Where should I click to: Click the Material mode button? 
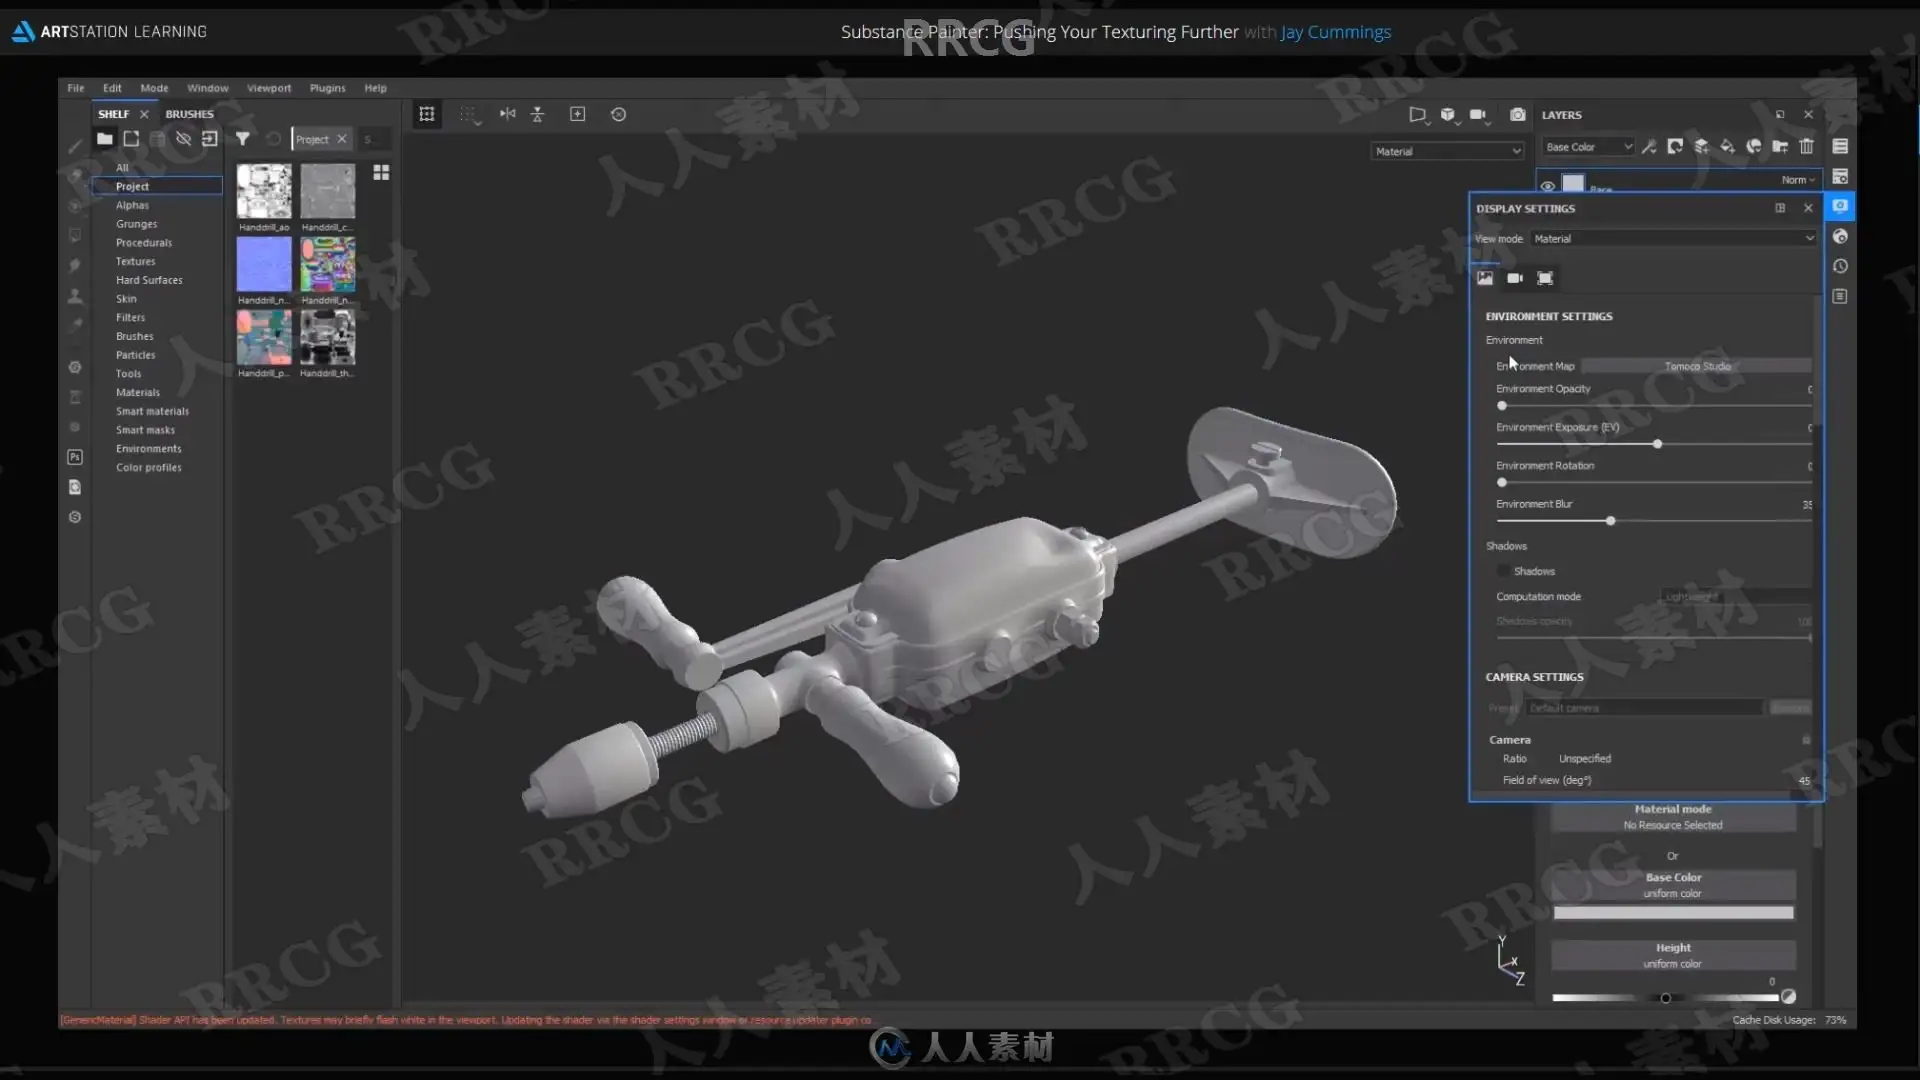1673,817
